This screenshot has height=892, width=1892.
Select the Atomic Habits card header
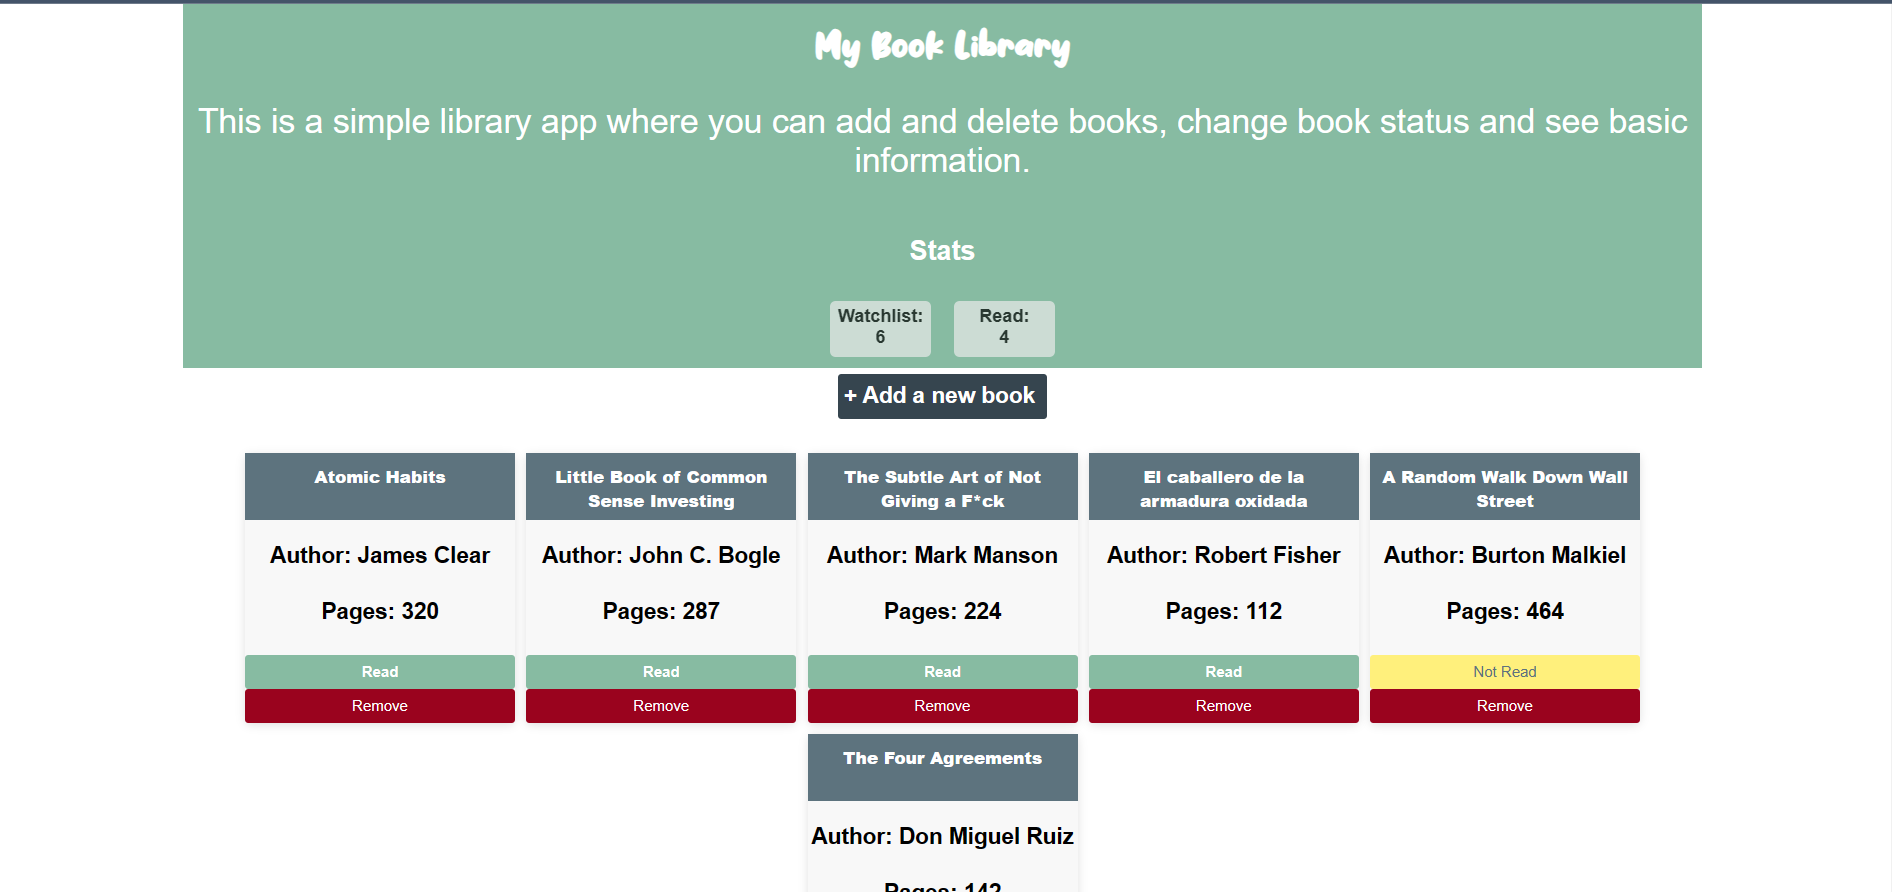[380, 486]
